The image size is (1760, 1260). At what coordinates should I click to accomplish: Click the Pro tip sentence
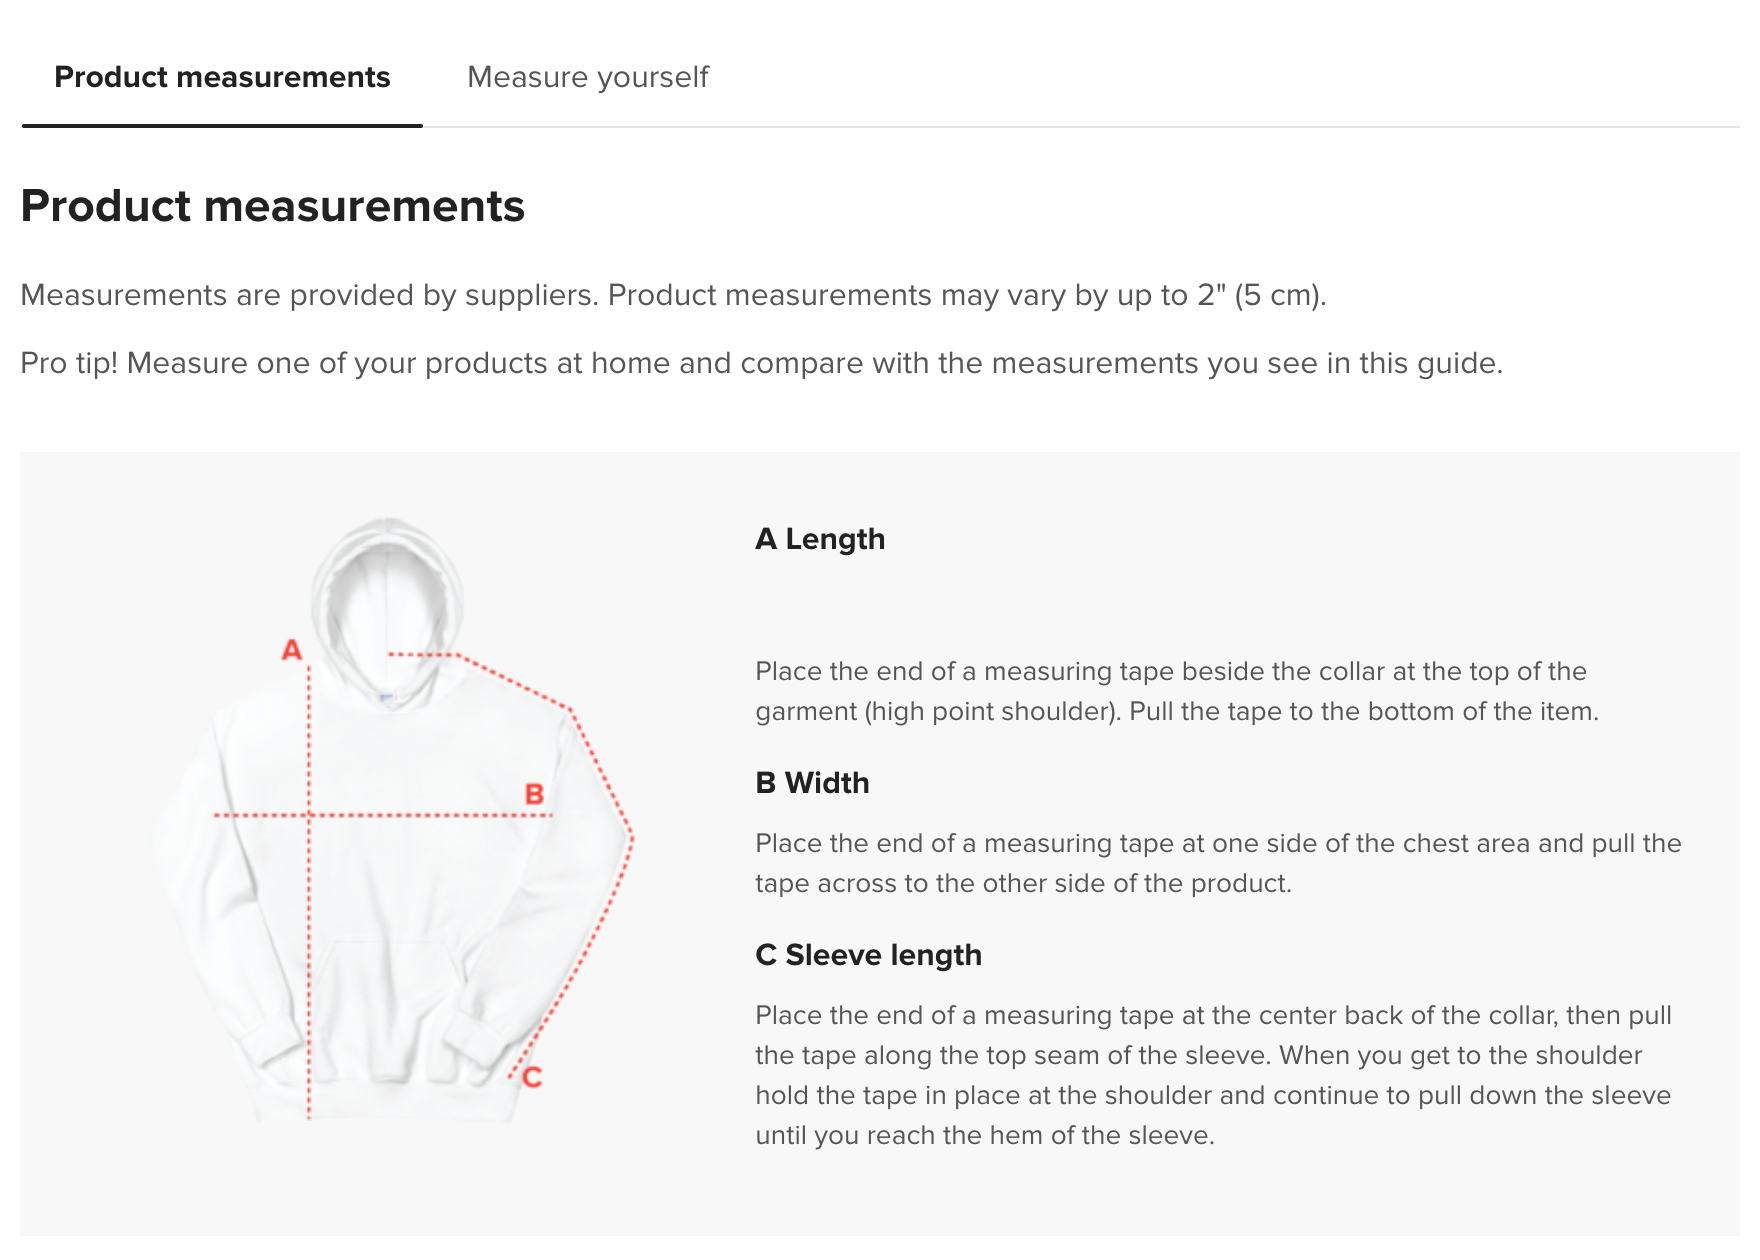click(x=761, y=363)
